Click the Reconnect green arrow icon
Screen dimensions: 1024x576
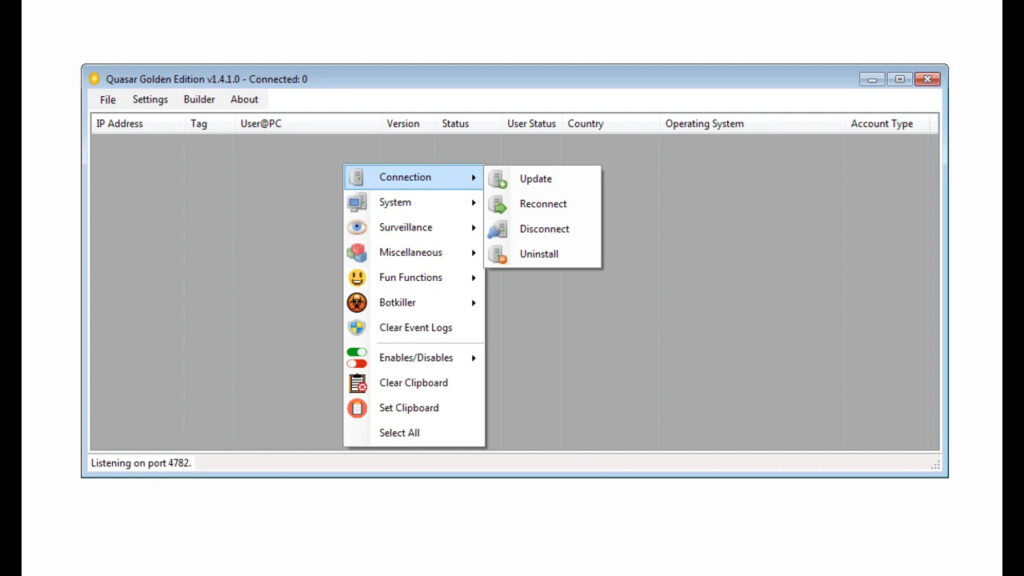498,204
